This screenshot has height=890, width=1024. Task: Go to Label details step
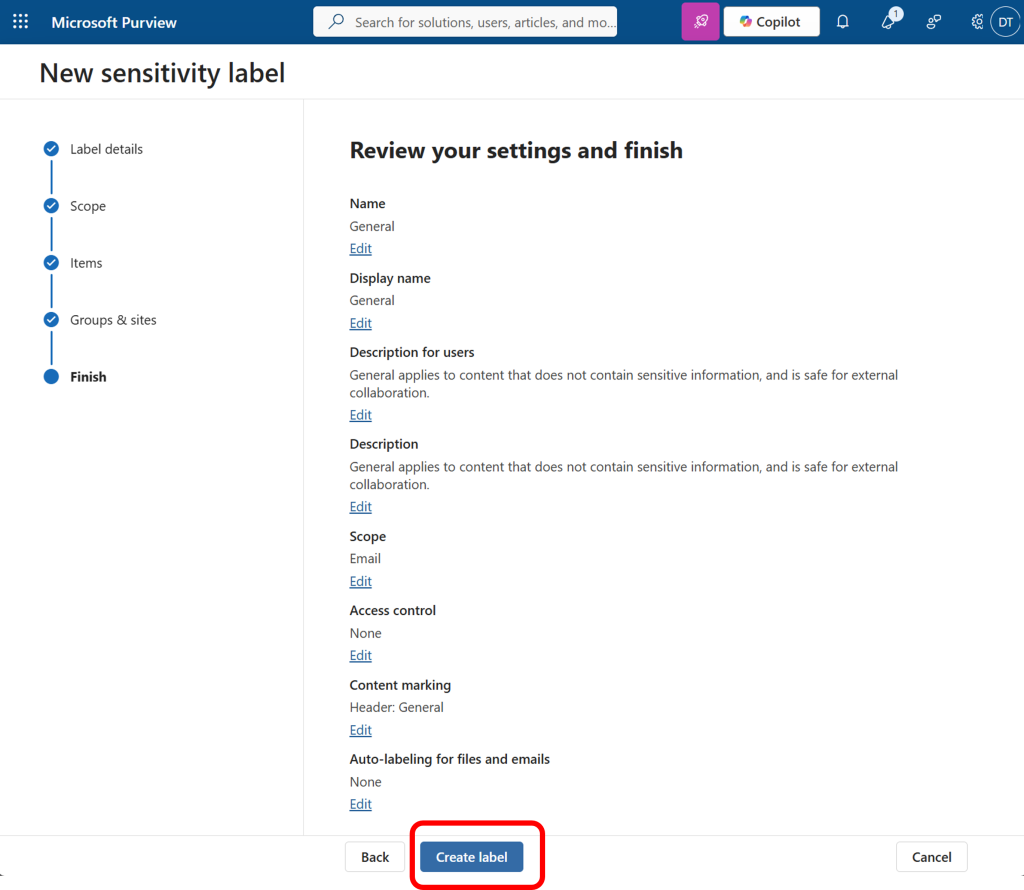106,149
